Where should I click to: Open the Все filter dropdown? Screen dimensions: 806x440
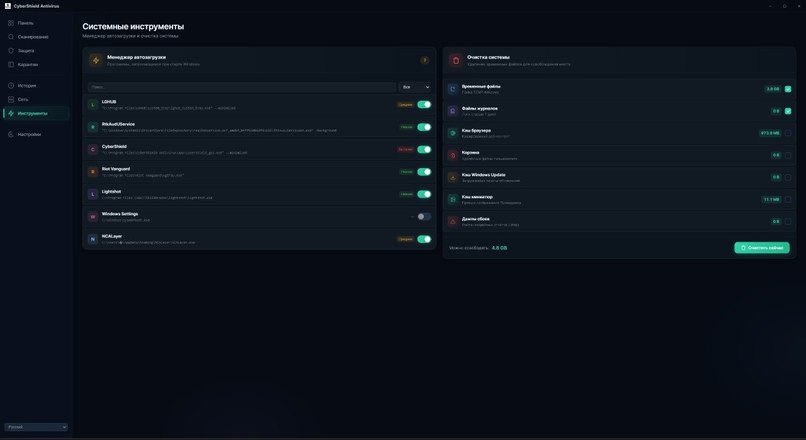(x=415, y=87)
